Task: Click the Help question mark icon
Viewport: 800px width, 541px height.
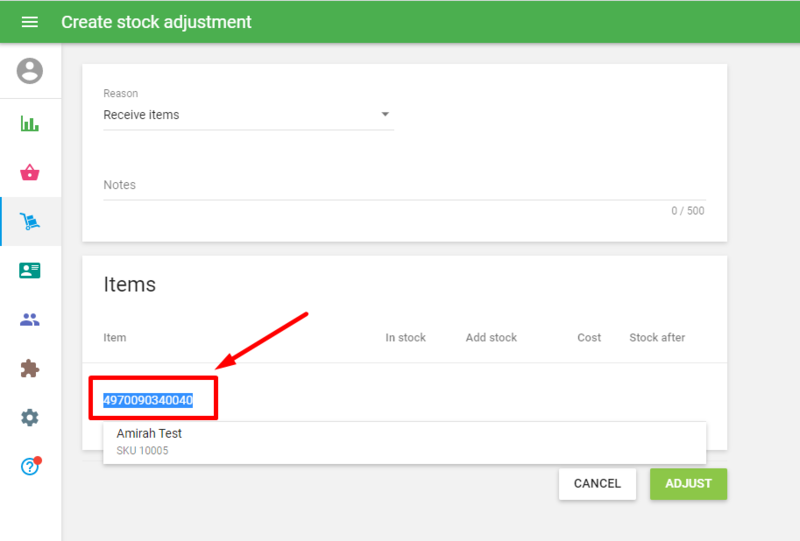Action: coord(30,467)
